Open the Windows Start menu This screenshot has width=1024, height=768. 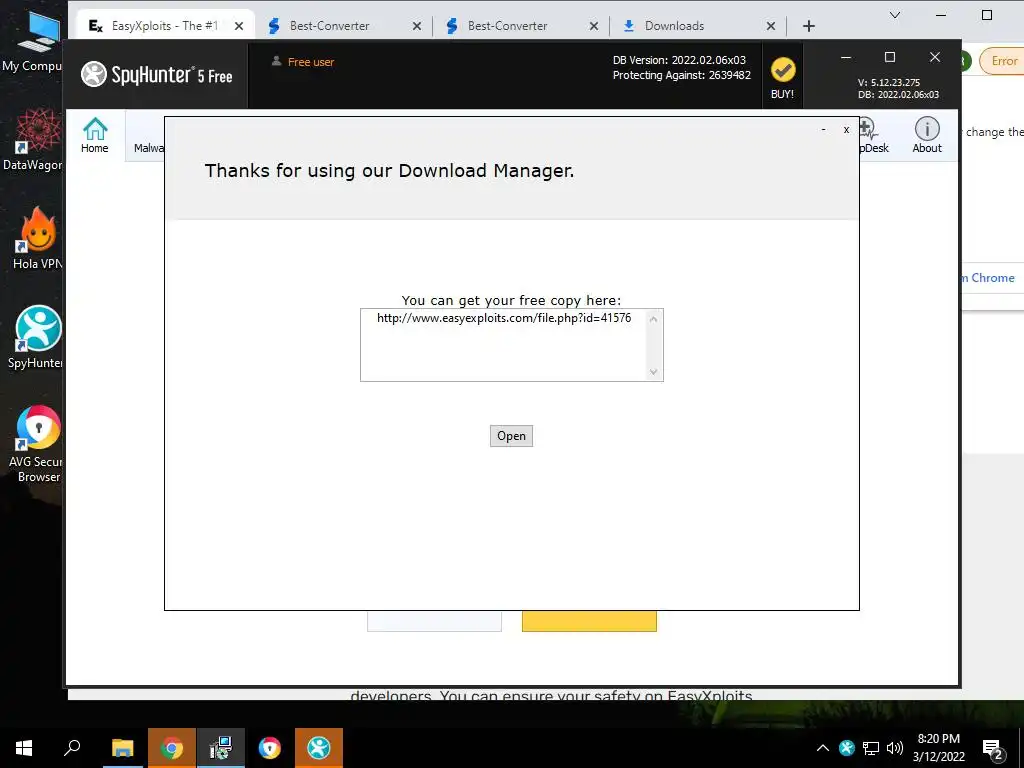[x=24, y=748]
